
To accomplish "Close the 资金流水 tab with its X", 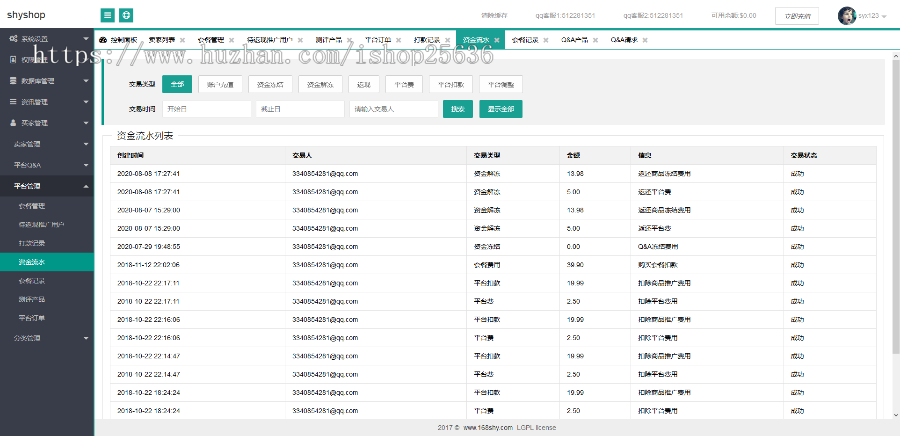I will [497, 39].
